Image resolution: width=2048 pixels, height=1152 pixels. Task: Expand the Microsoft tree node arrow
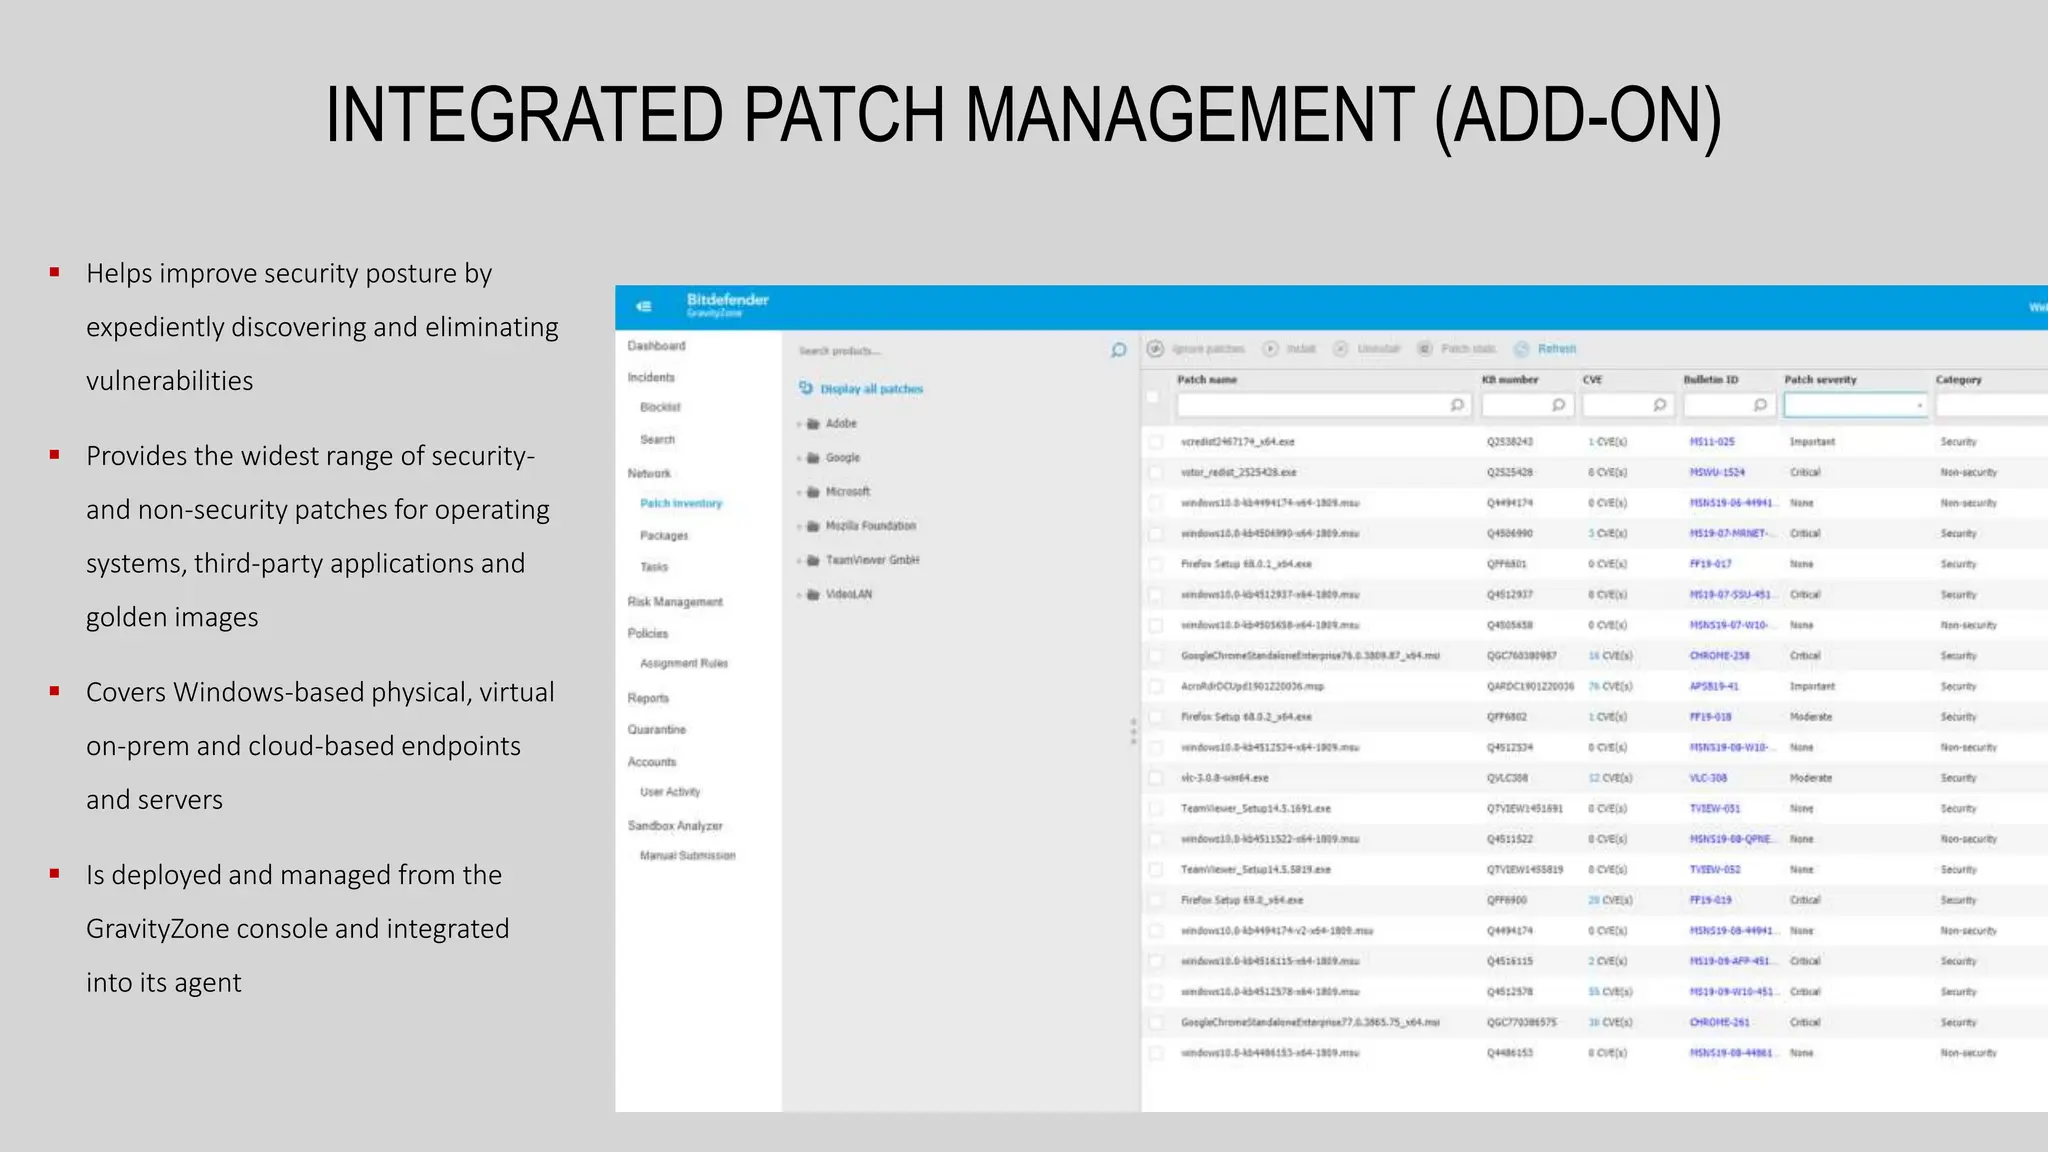(x=799, y=493)
